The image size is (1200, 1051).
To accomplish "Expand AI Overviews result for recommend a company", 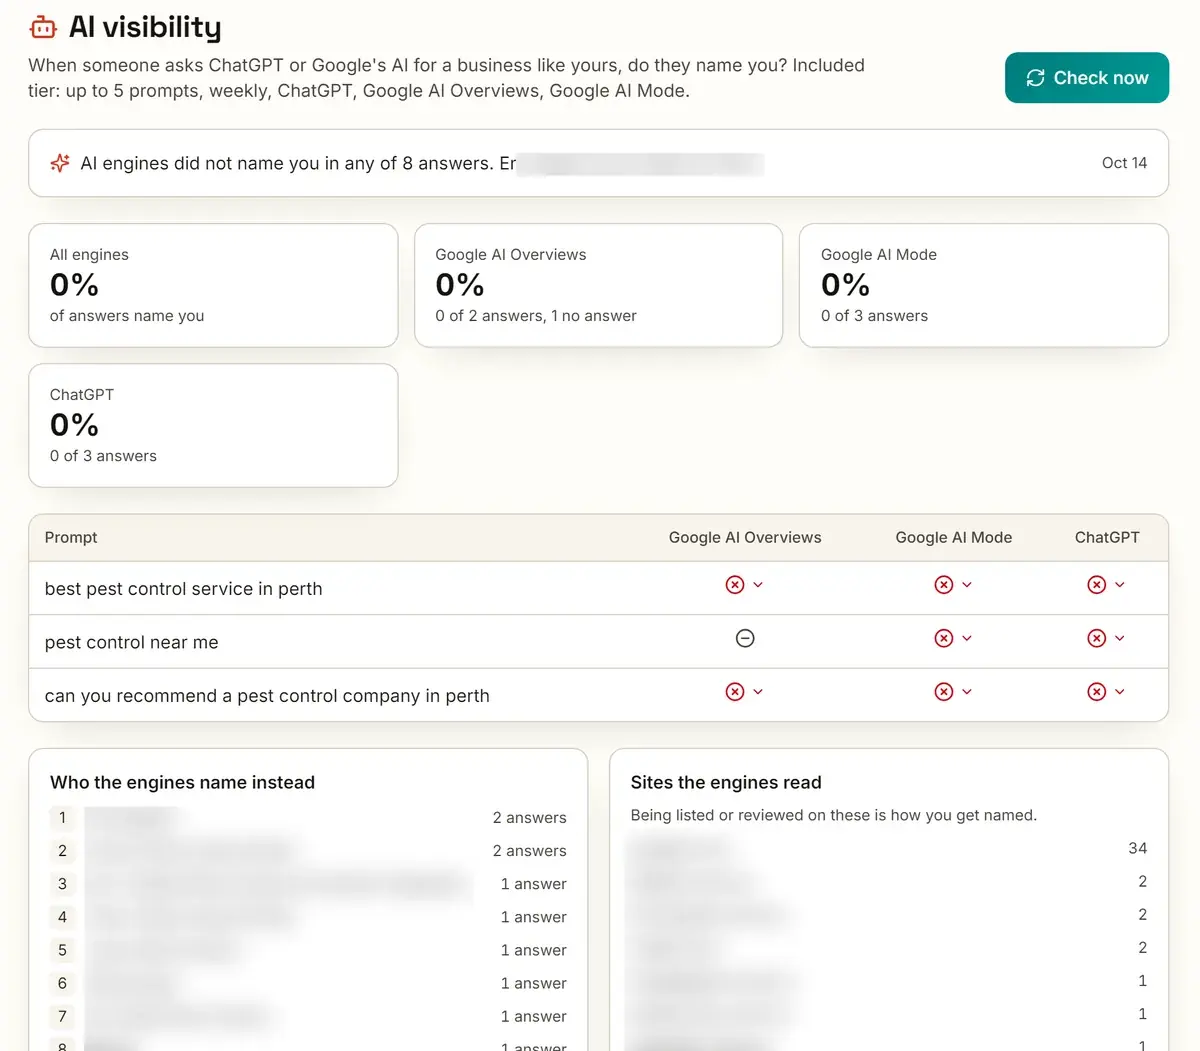I will point(758,692).
